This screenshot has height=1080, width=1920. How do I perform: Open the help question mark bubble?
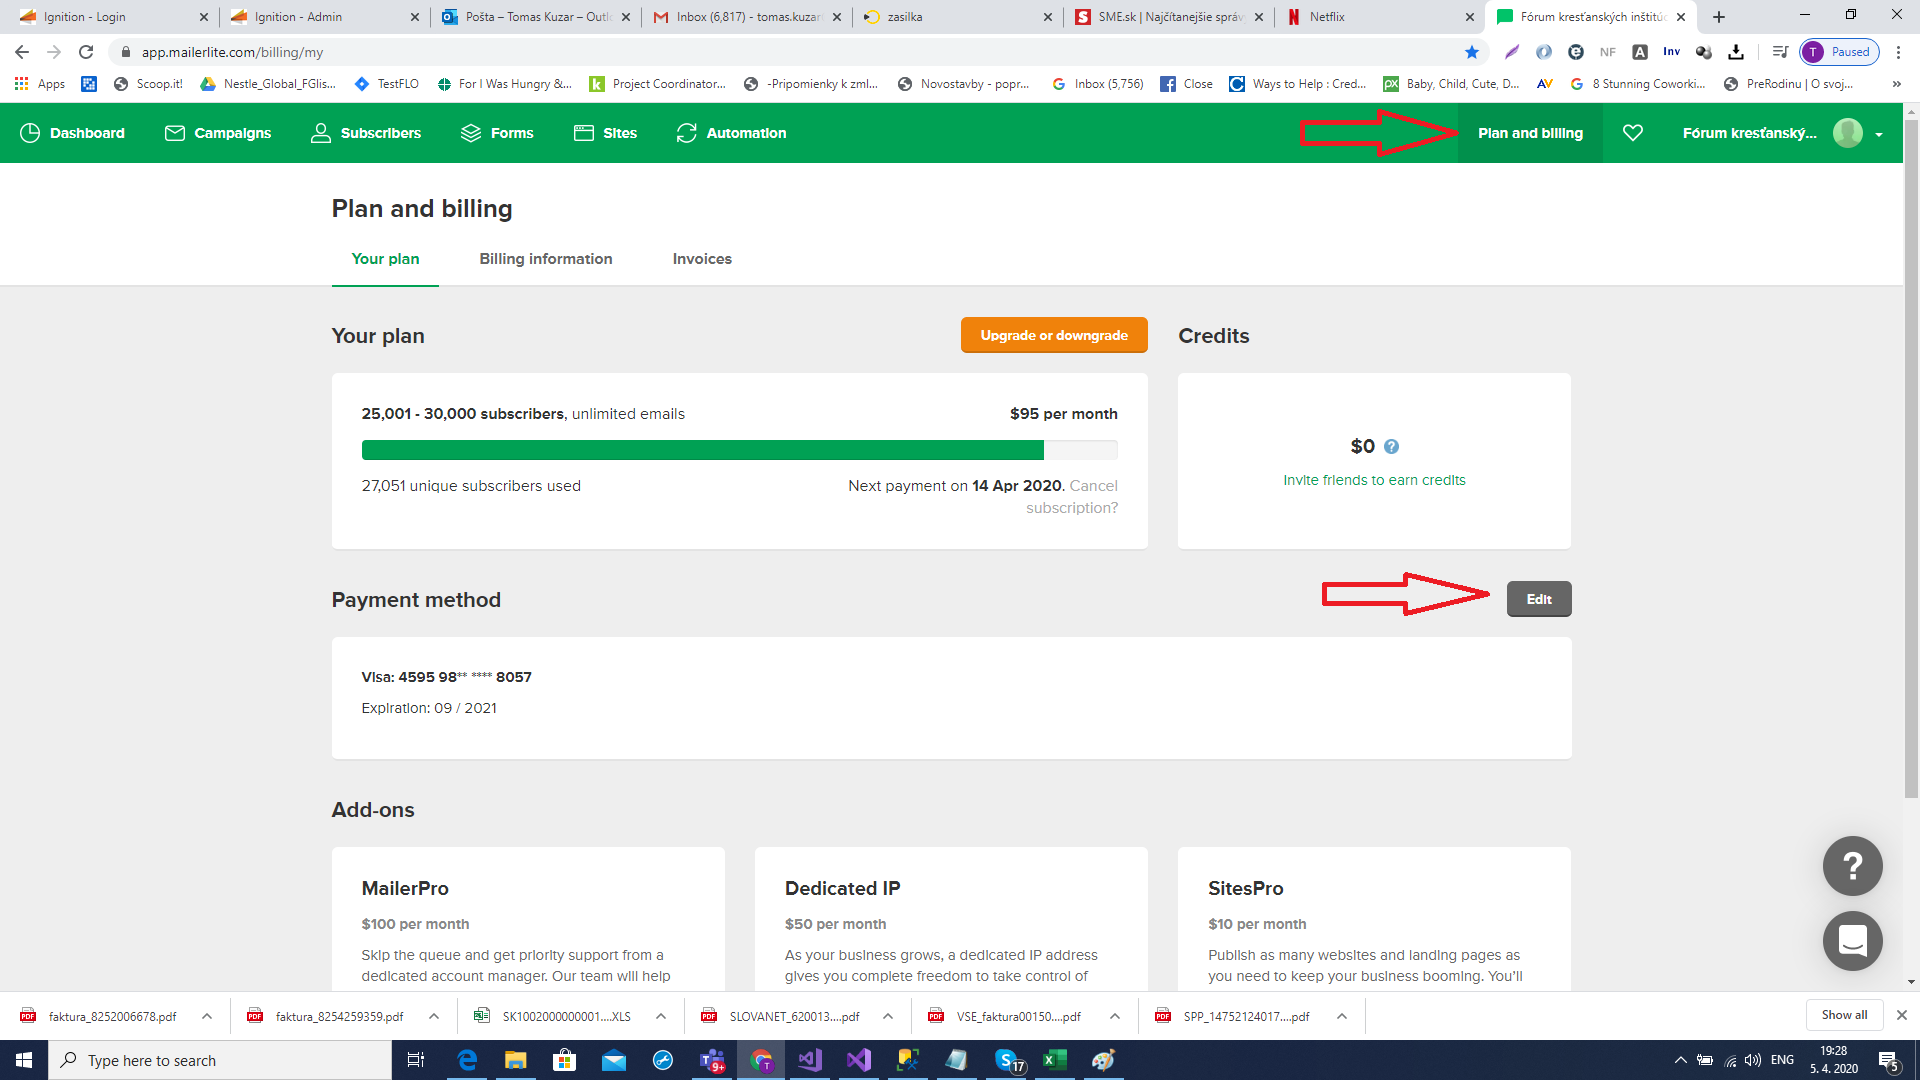tap(1852, 866)
